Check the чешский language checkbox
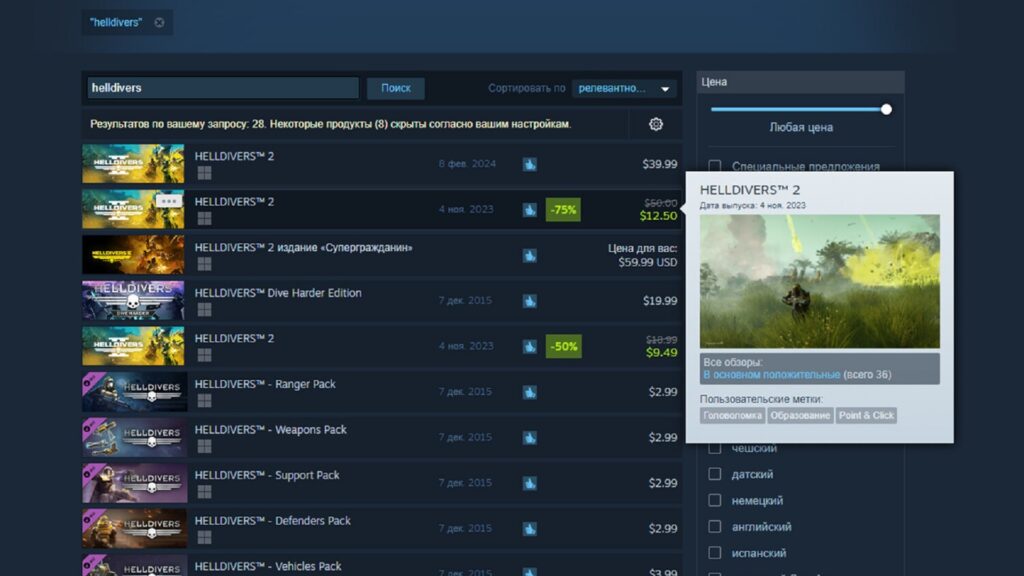The image size is (1024, 576). tap(715, 448)
